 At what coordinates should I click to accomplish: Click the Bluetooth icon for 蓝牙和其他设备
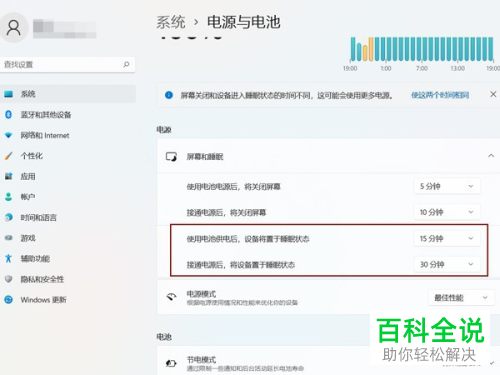(8, 115)
